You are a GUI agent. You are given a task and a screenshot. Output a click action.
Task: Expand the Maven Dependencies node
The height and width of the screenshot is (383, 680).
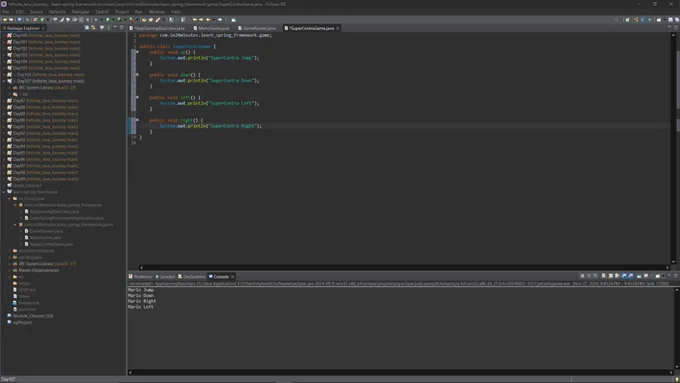(x=10, y=270)
